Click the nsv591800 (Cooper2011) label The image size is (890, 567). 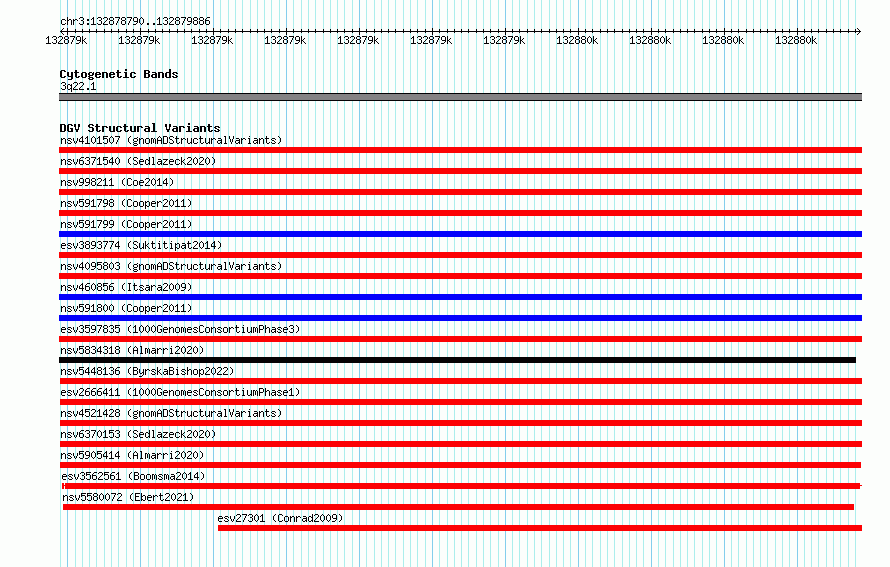coord(126,308)
